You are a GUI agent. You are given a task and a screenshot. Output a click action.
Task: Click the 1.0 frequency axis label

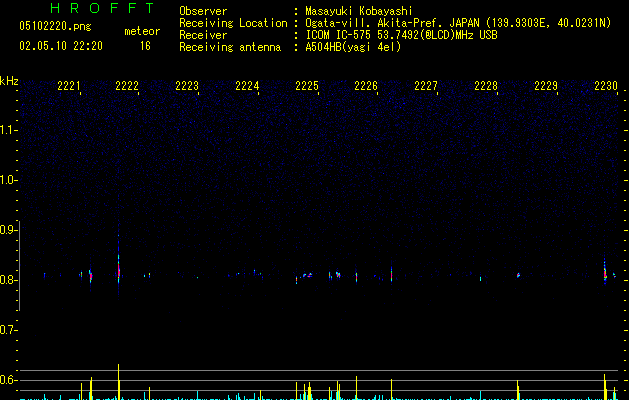tap(8, 180)
